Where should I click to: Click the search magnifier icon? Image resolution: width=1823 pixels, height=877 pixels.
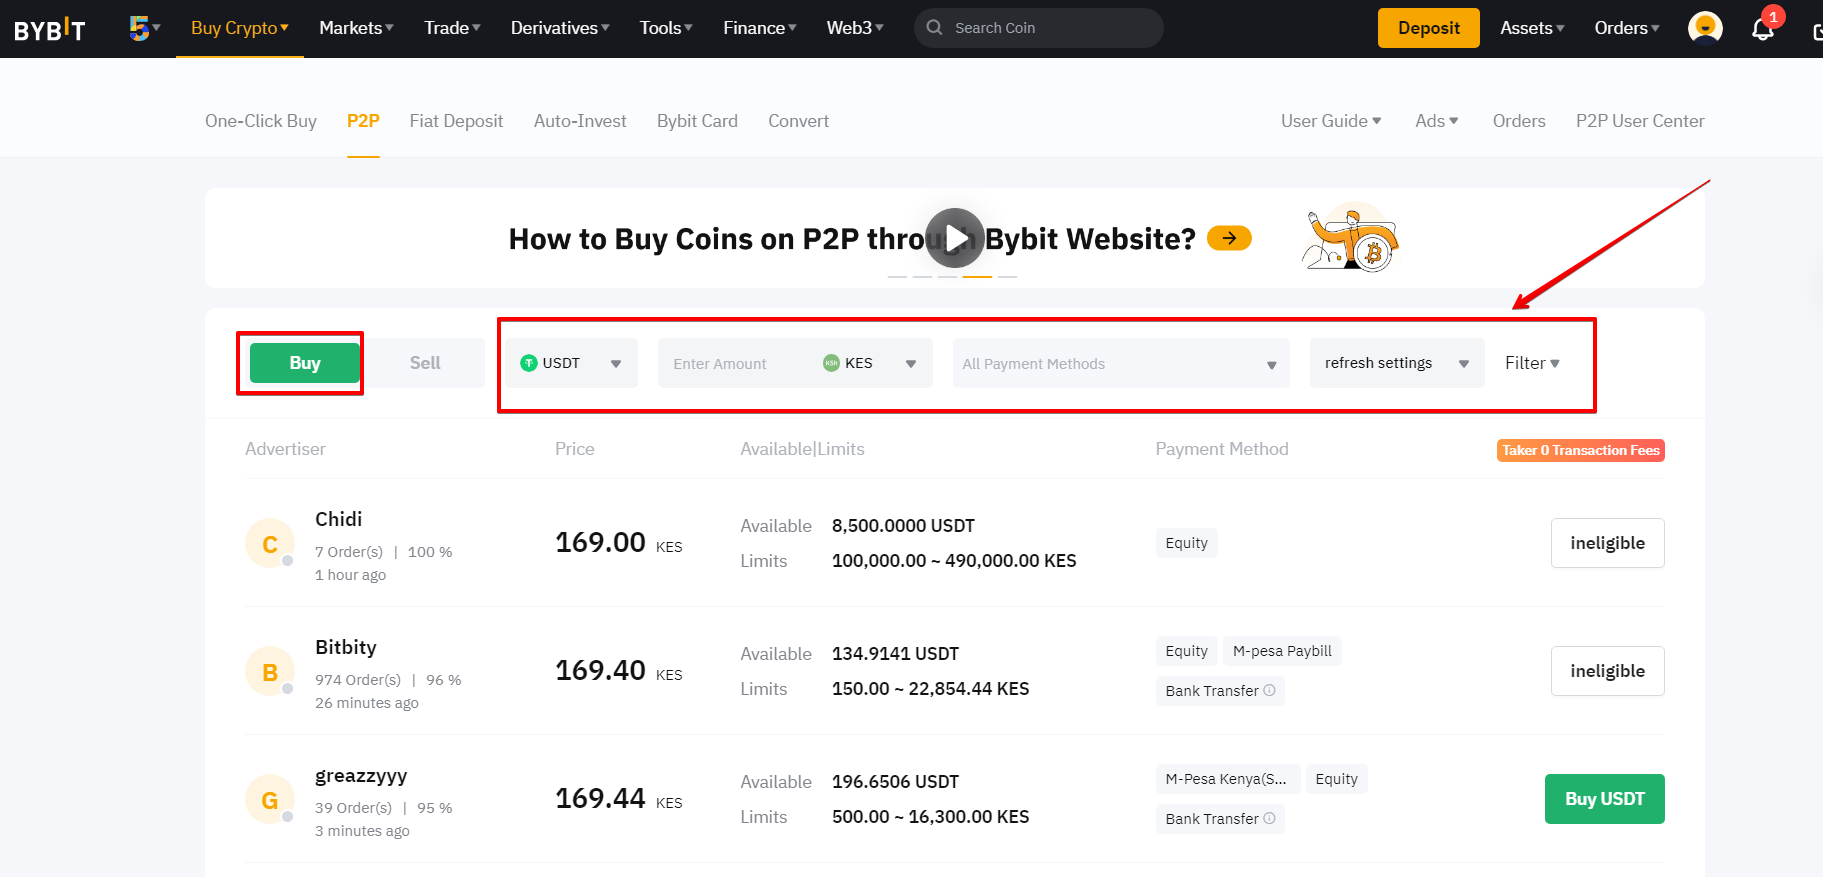(934, 28)
